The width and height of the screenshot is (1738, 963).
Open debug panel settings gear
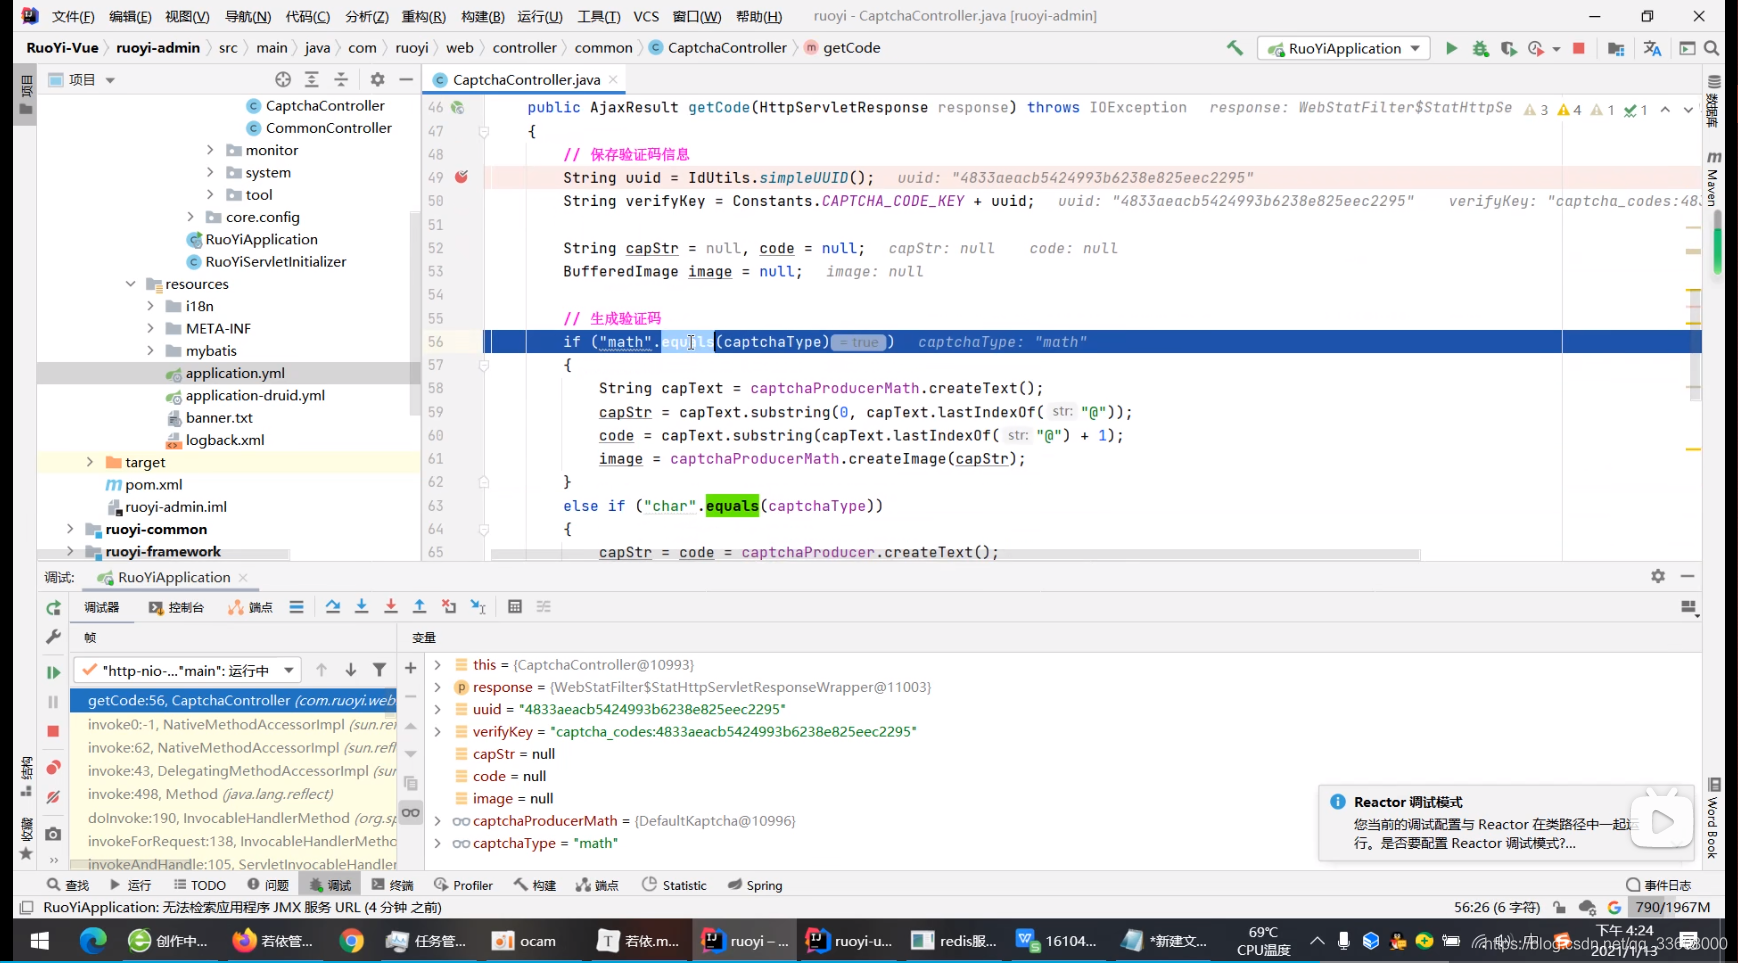(1658, 576)
